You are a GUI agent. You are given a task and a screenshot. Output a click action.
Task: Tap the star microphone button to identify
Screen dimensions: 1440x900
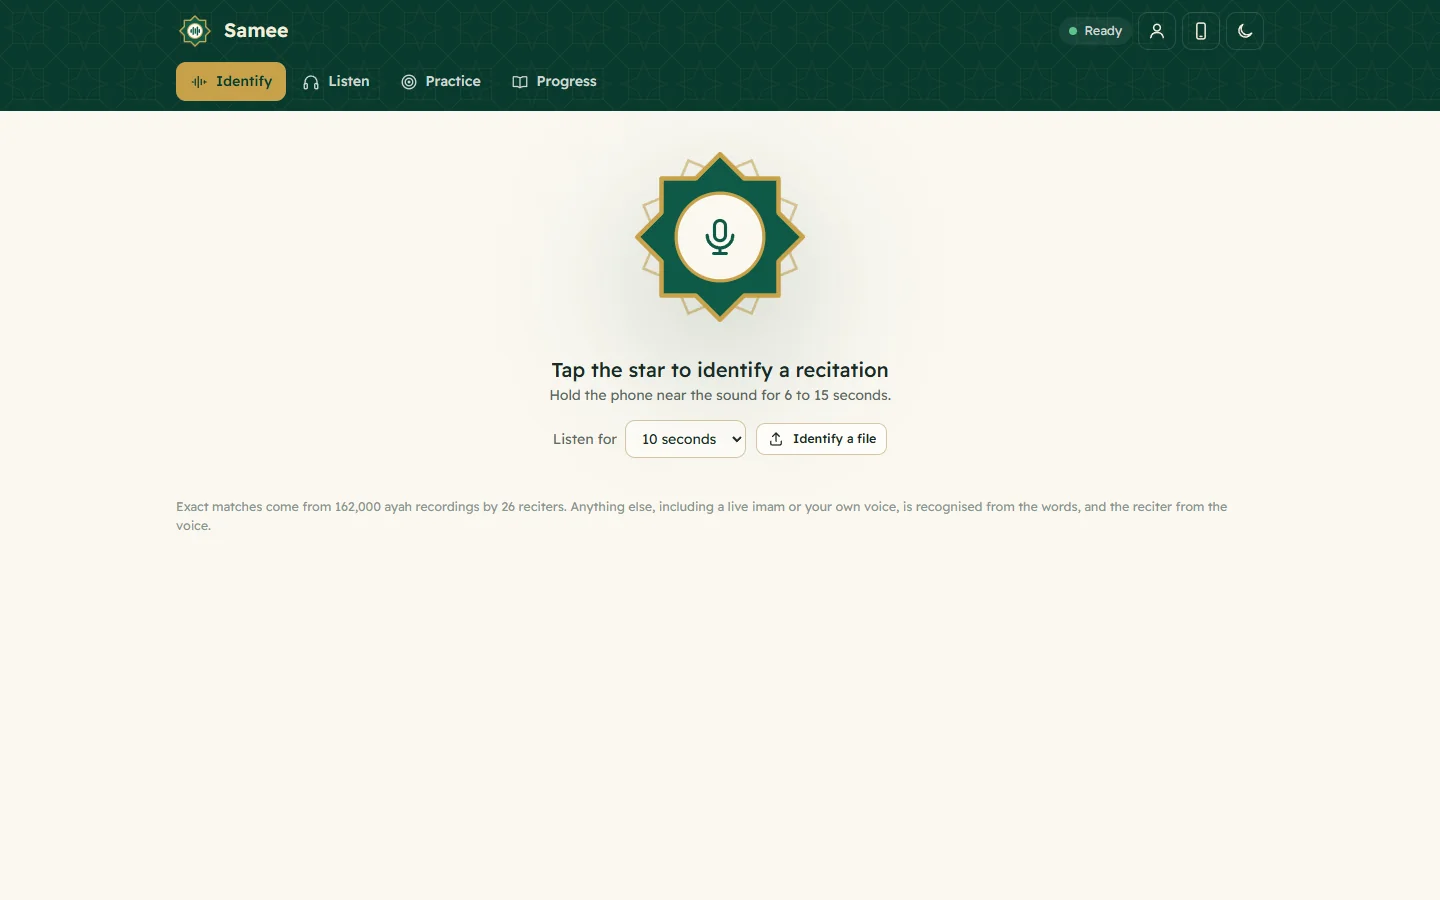(x=720, y=237)
